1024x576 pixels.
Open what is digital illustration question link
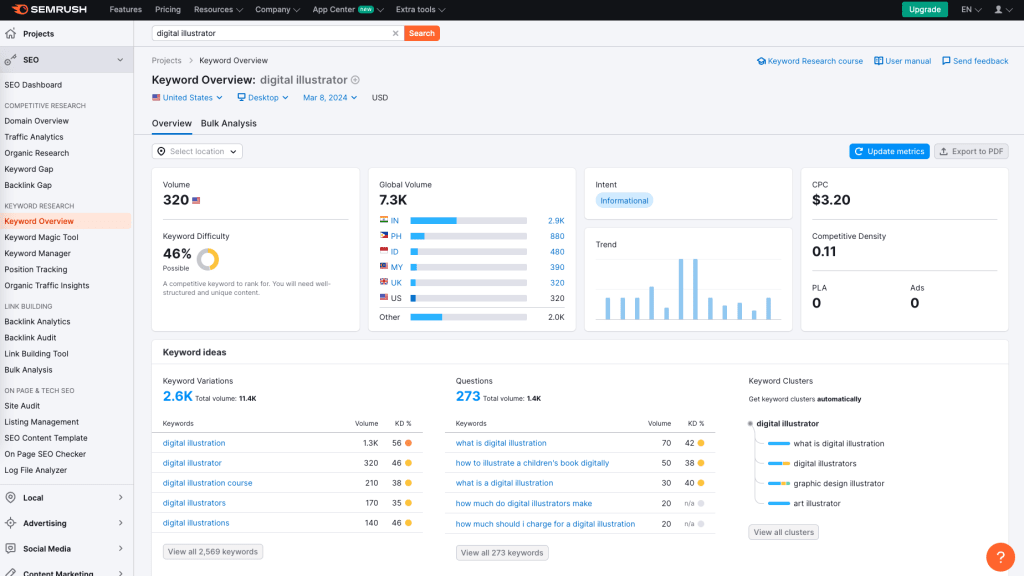[x=501, y=443]
